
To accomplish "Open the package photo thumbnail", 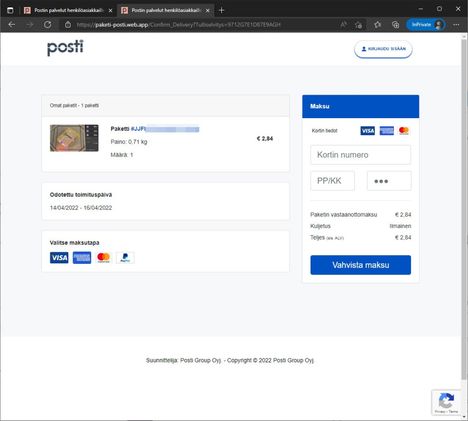I will tap(74, 138).
